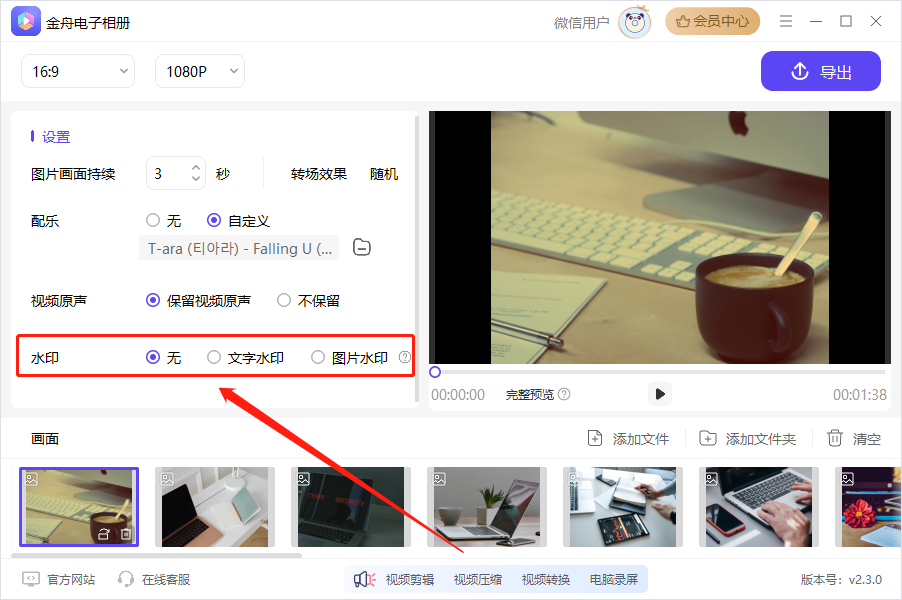Click the T-ara Falling U music file field
Screen dimensions: 902x600
(239, 248)
